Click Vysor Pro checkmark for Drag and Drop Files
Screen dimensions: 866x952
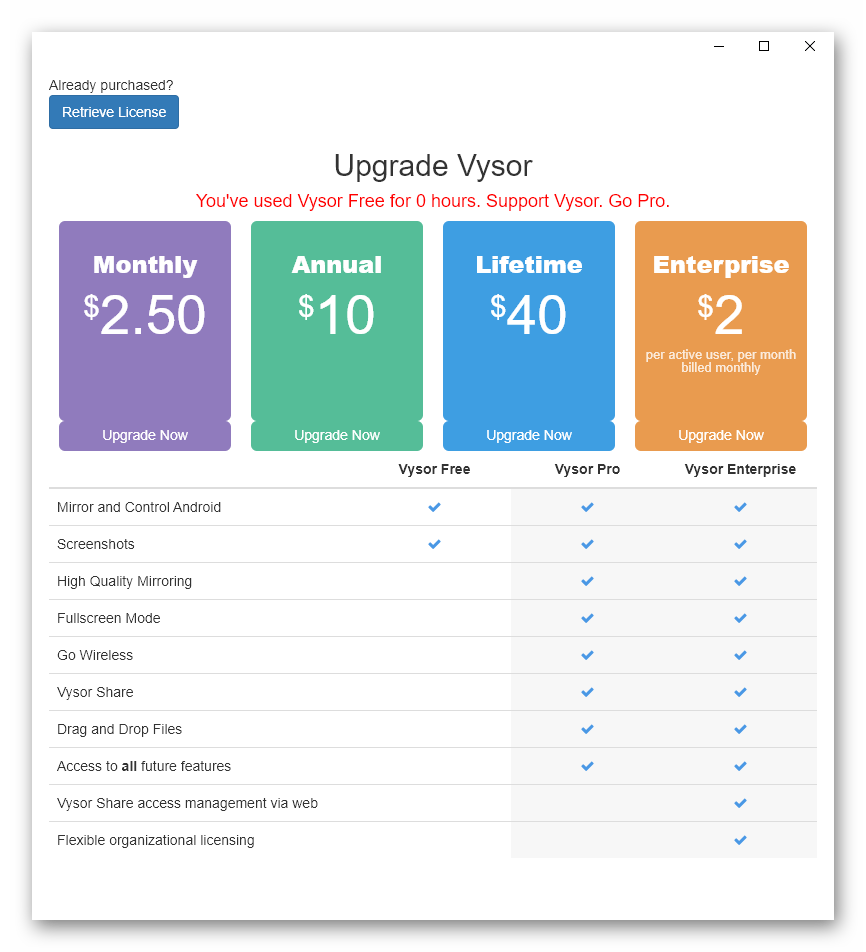click(587, 729)
